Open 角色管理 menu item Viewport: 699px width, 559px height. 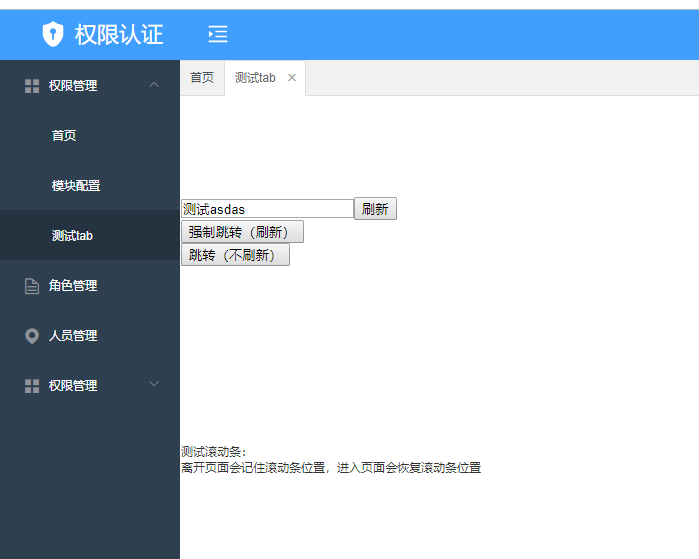pos(90,285)
